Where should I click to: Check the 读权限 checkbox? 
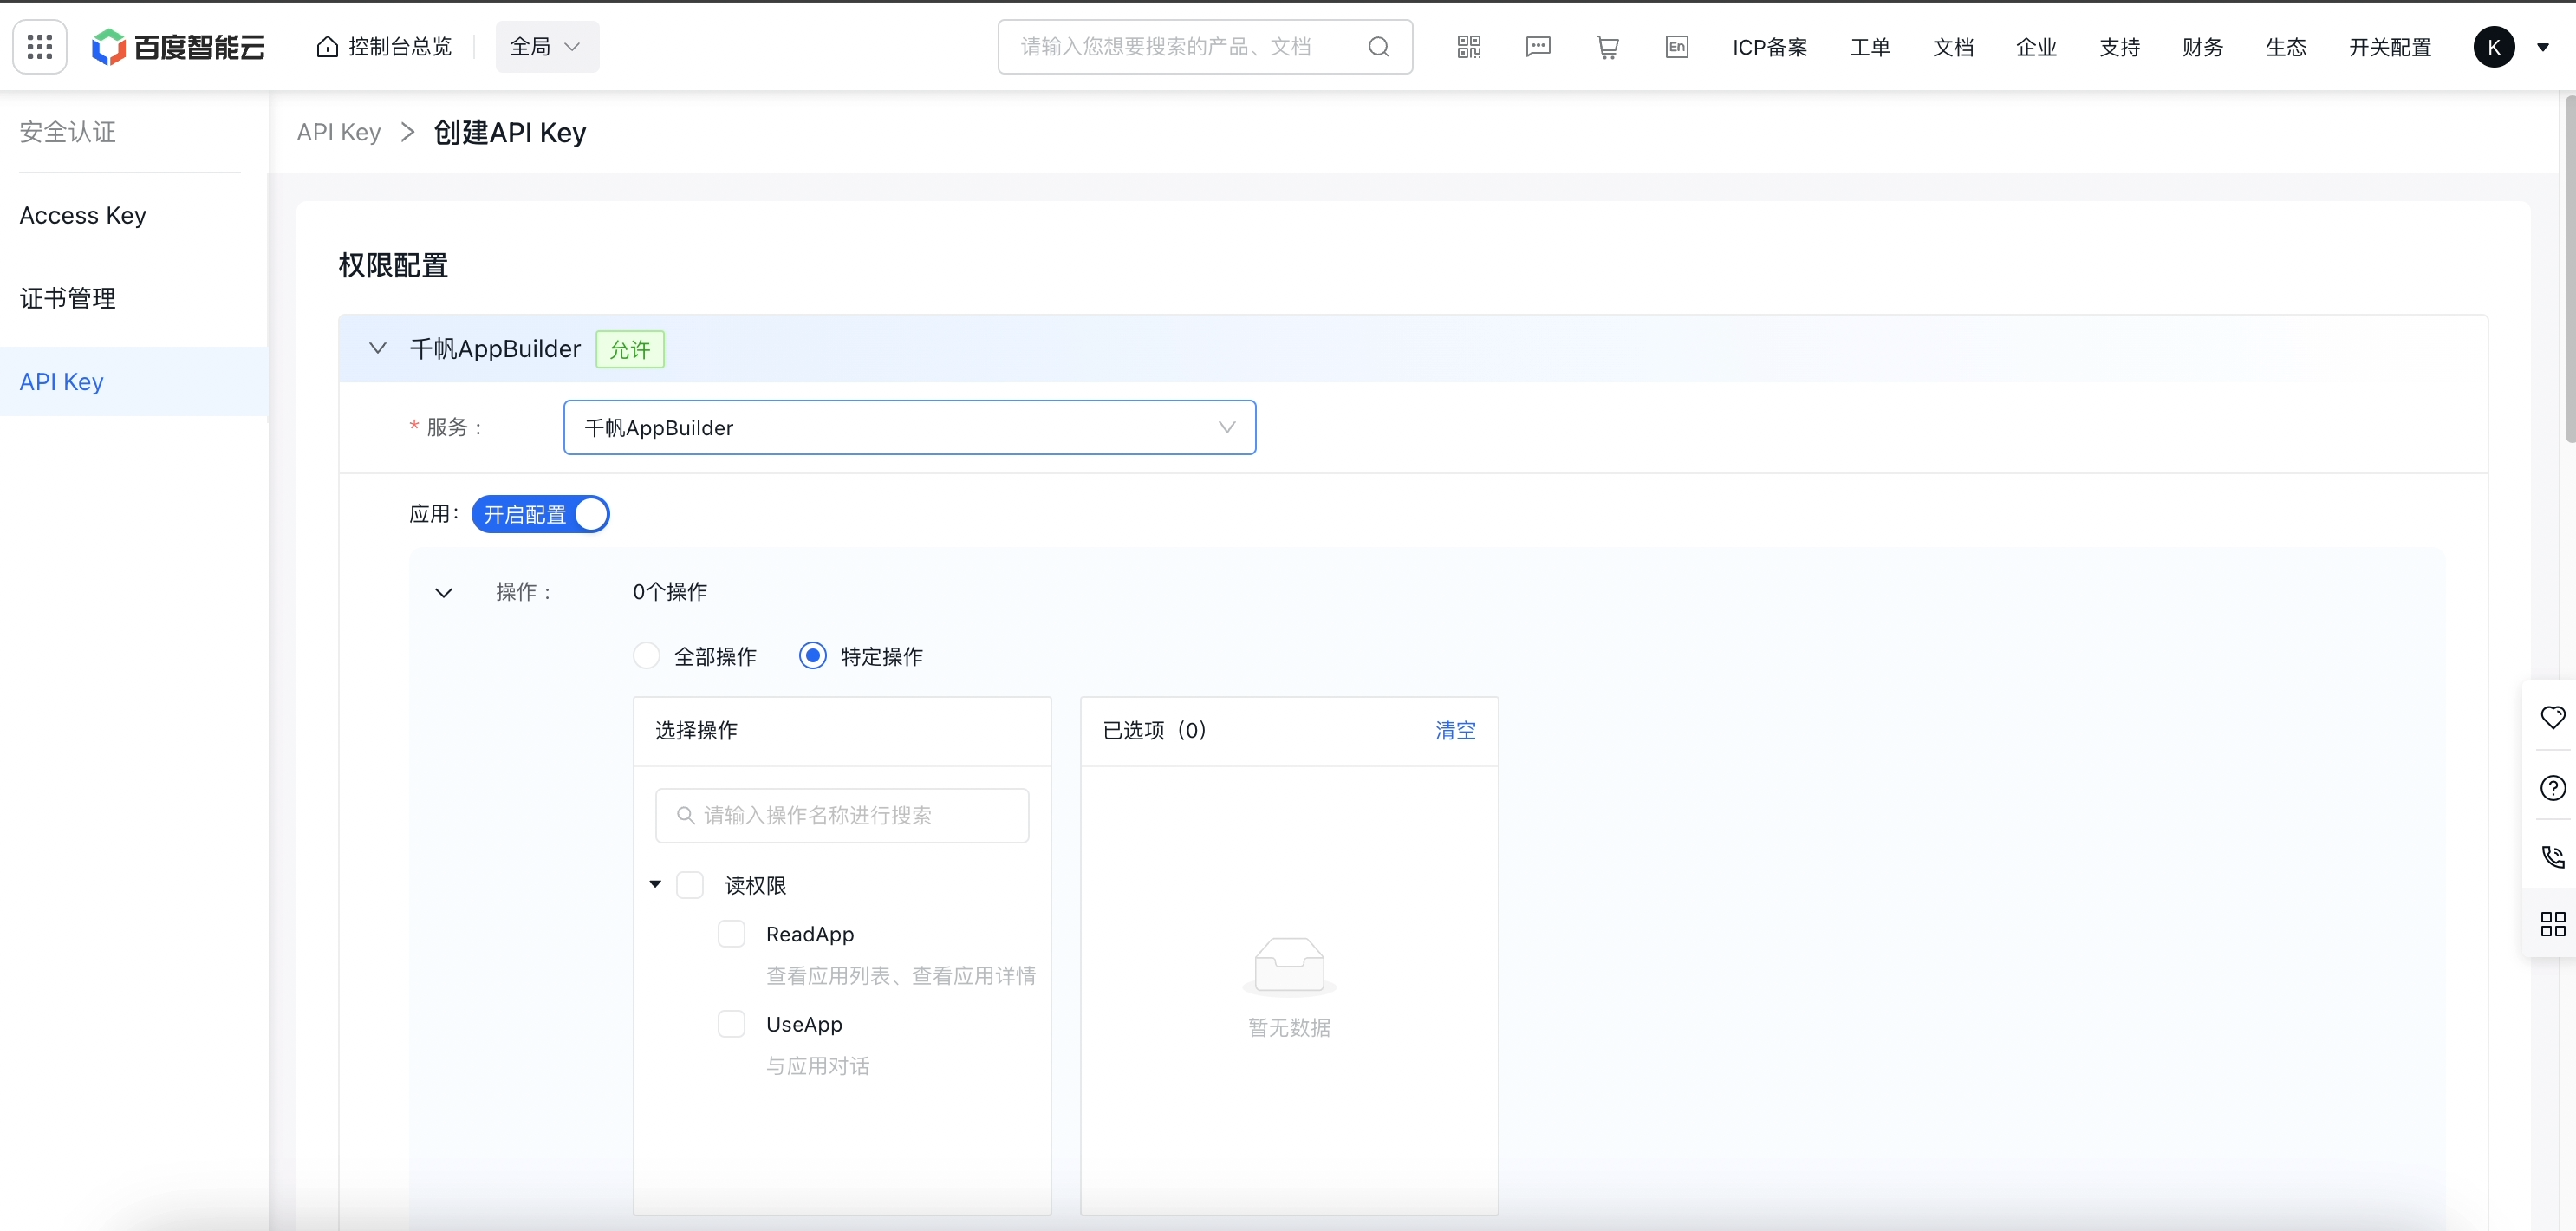[690, 884]
